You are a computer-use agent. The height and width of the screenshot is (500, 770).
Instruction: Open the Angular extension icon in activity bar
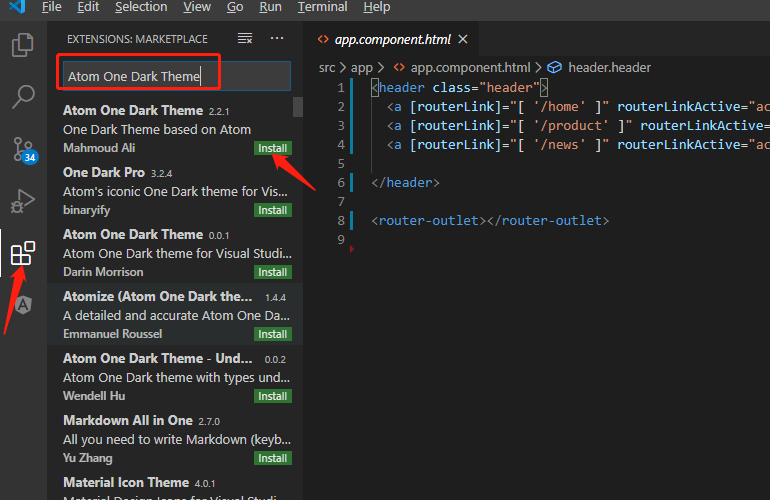(x=23, y=305)
